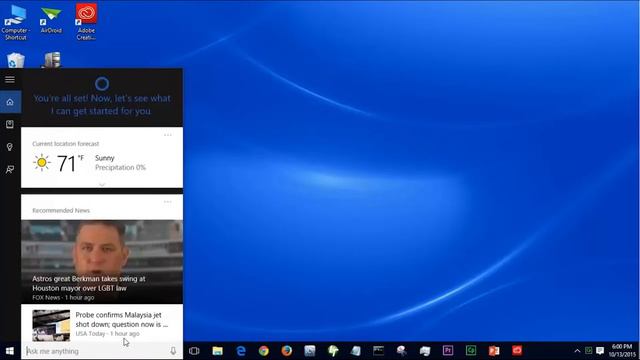Open the Windows Start button
This screenshot has height=360, width=640.
[x=10, y=351]
